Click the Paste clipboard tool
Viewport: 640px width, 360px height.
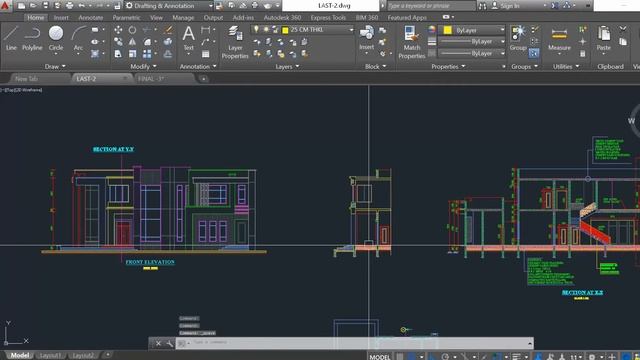(603, 39)
